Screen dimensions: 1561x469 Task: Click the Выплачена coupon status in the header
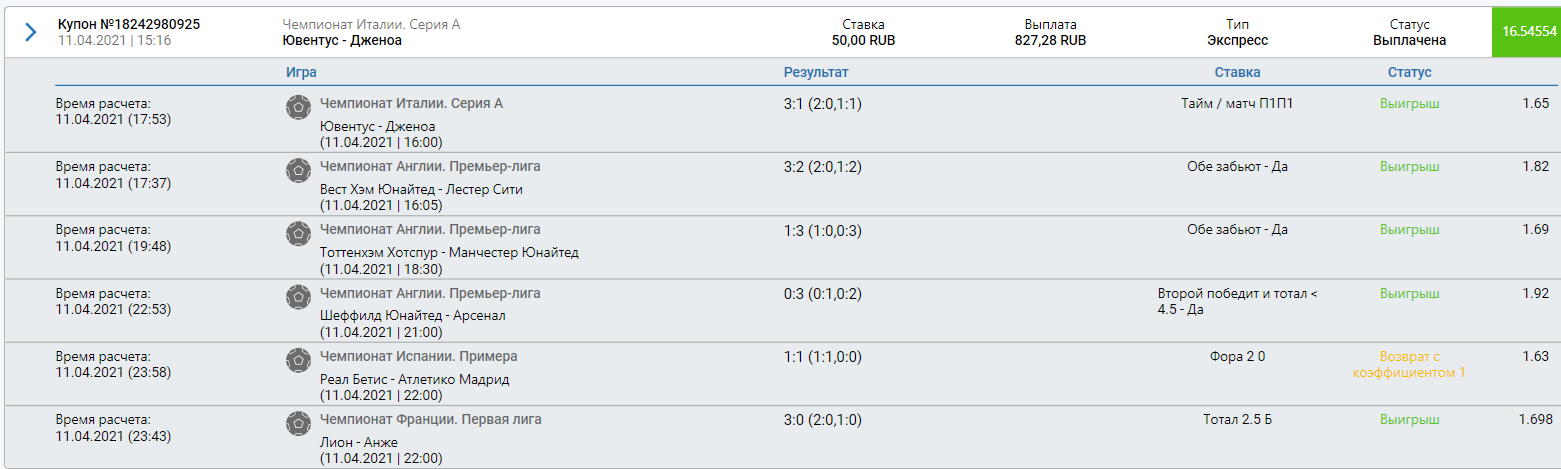[1410, 41]
